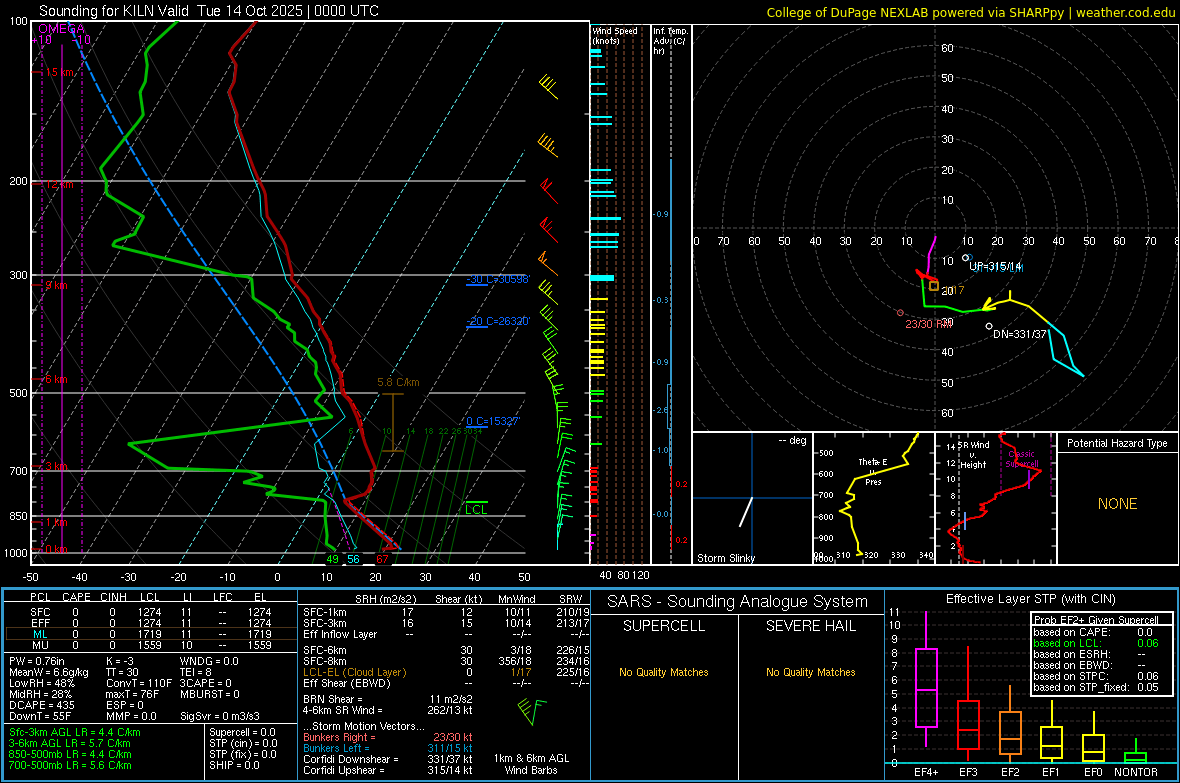The image size is (1180, 783).
Task: Click the Effective Layer STP (with CIN) title
Action: 1030,599
